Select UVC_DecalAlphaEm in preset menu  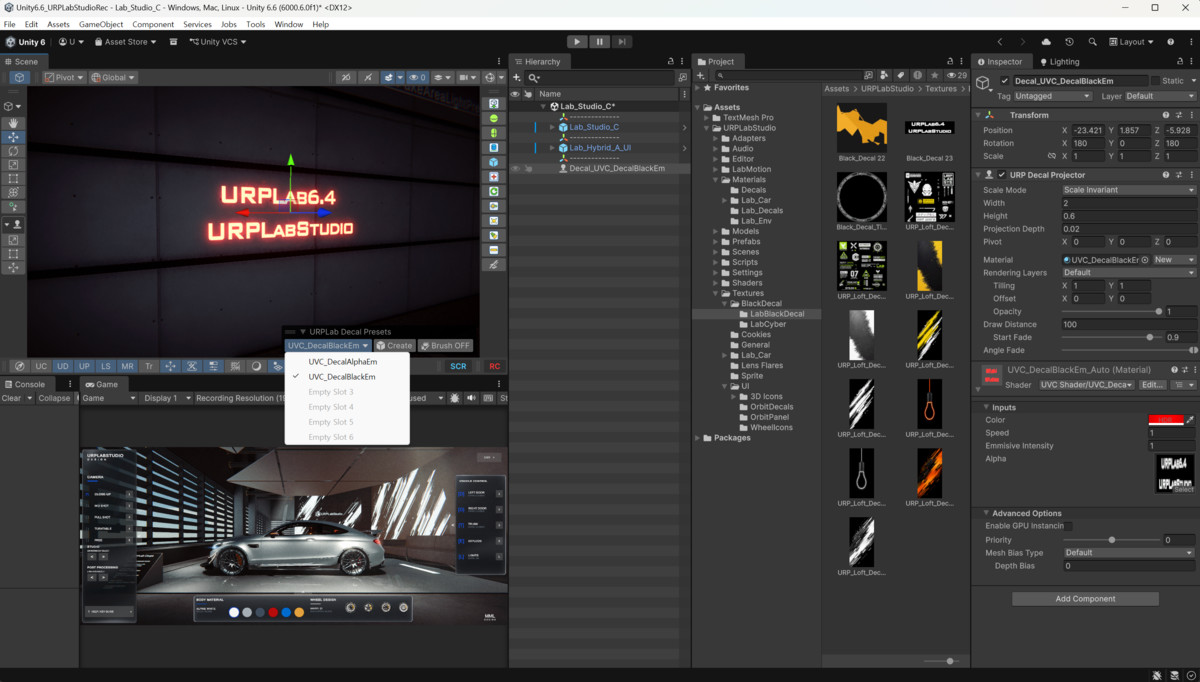343,362
